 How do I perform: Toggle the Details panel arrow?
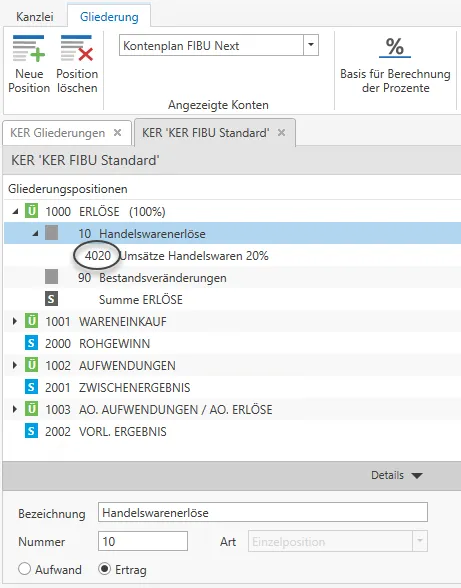(x=417, y=476)
